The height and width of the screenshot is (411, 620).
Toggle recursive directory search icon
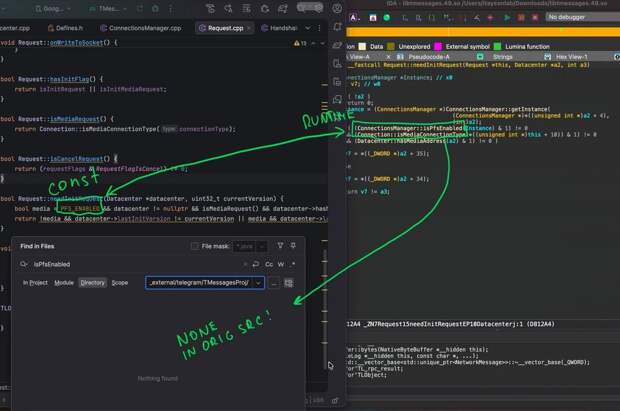click(x=289, y=283)
